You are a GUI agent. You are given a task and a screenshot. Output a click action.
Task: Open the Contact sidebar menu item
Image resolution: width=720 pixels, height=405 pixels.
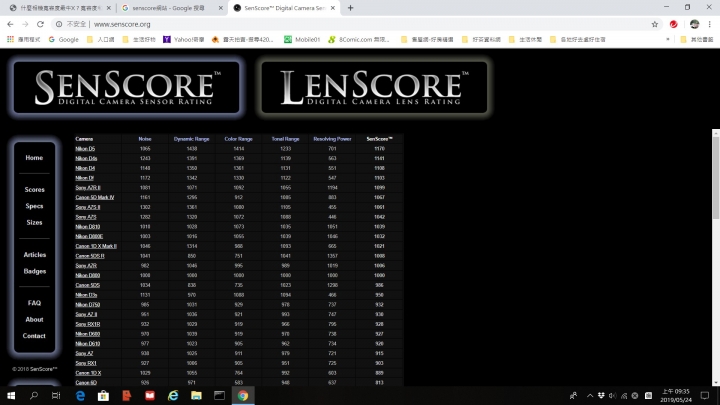tap(34, 336)
